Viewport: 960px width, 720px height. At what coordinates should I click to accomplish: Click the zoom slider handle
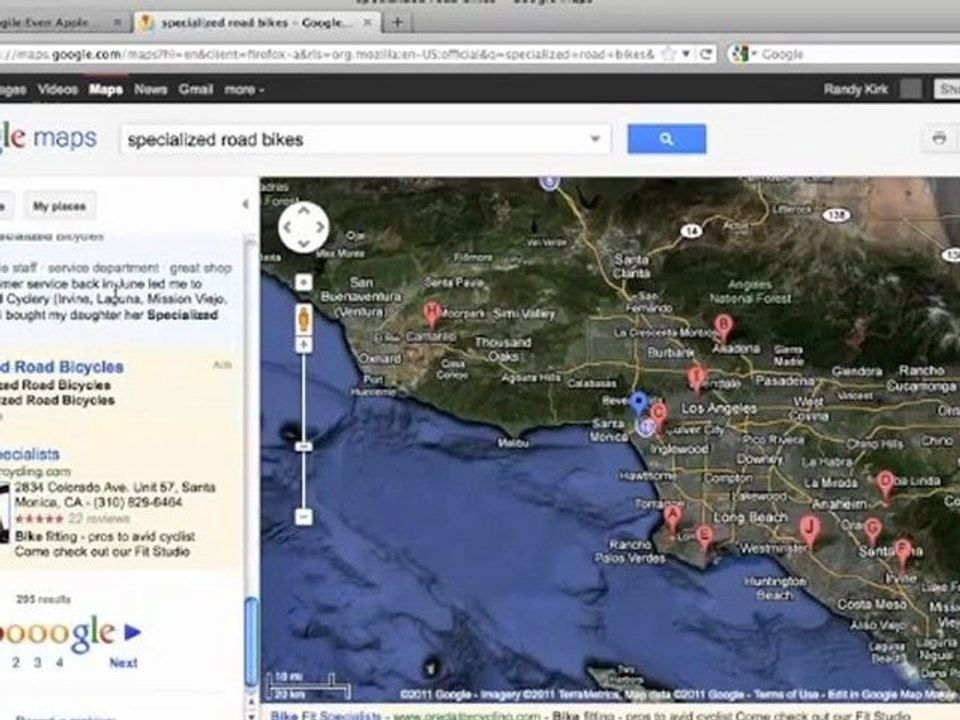(304, 446)
